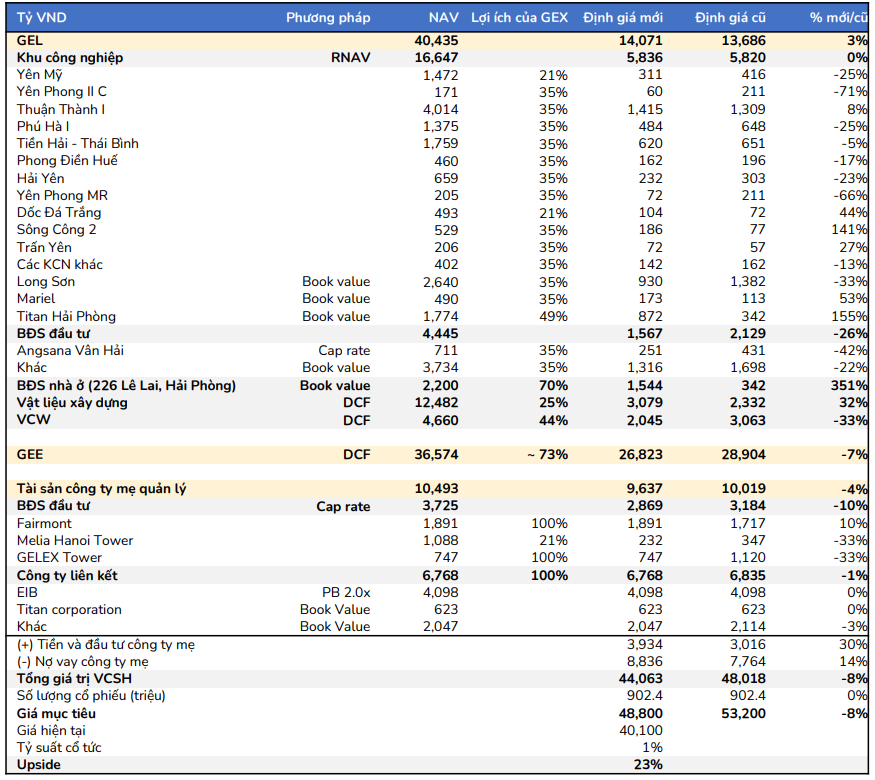Click the 'Phương pháp' column header
Screen dimensions: 875x780
[328, 18]
